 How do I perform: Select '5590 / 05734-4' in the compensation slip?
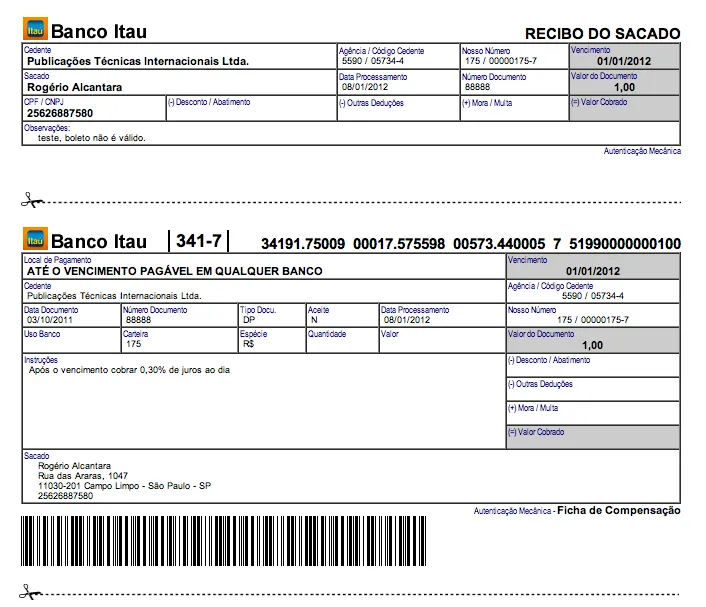click(593, 296)
